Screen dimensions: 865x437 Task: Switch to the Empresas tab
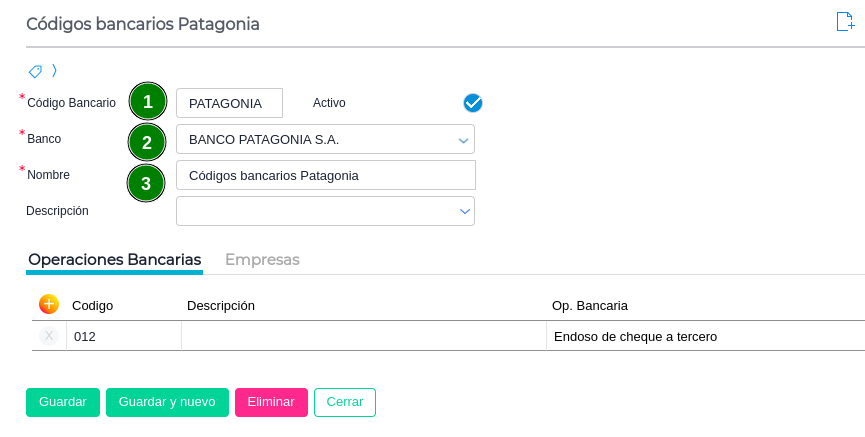pyautogui.click(x=262, y=259)
